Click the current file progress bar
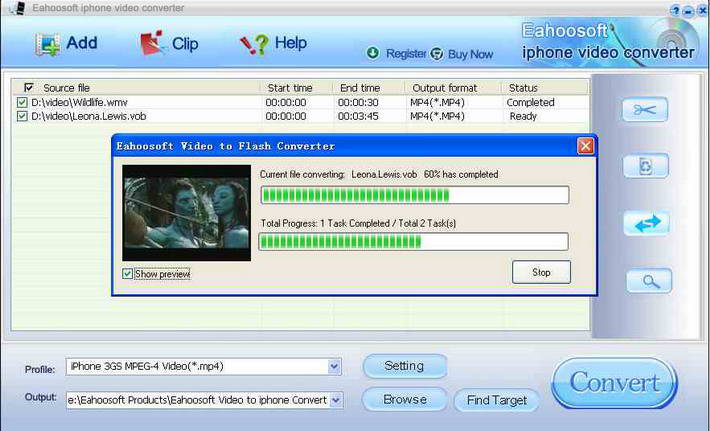 414,195
